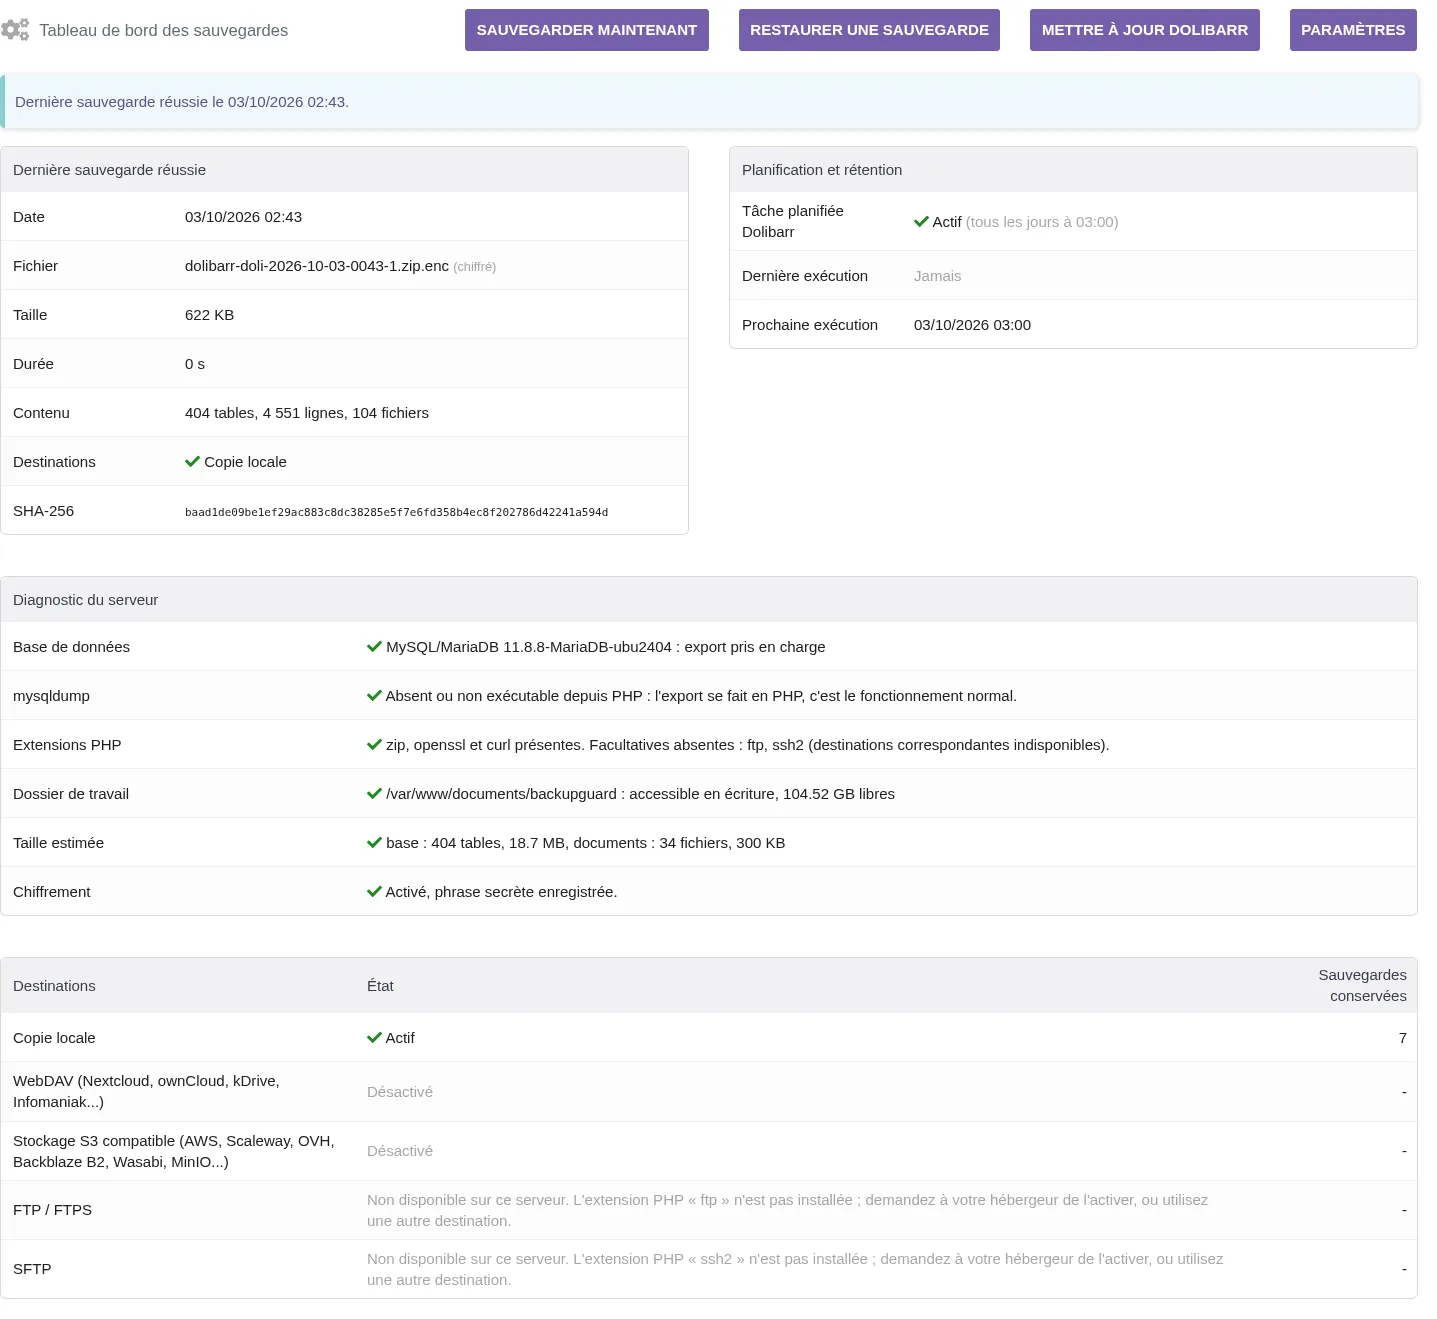Click the checkmark in the Chiffrement row
This screenshot has width=1437, height=1319.
374,892
